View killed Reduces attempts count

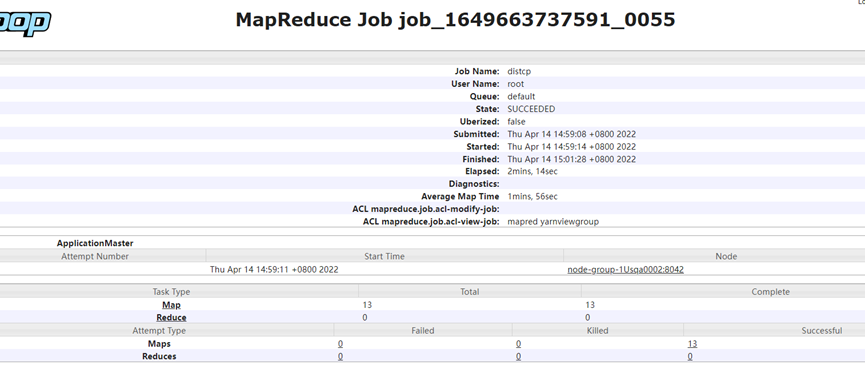(518, 356)
